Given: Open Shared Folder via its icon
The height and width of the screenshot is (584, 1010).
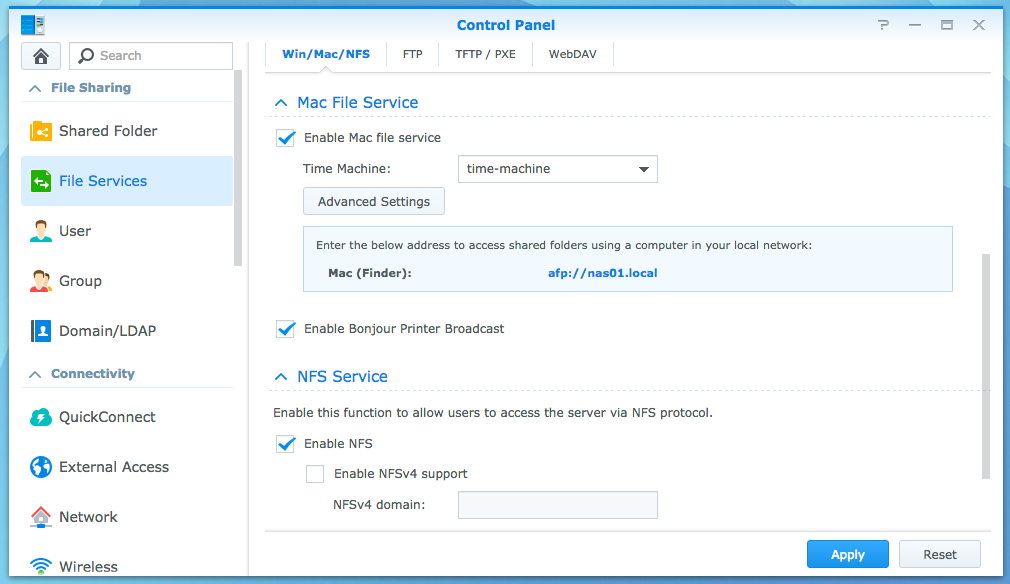Looking at the screenshot, I should 41,131.
